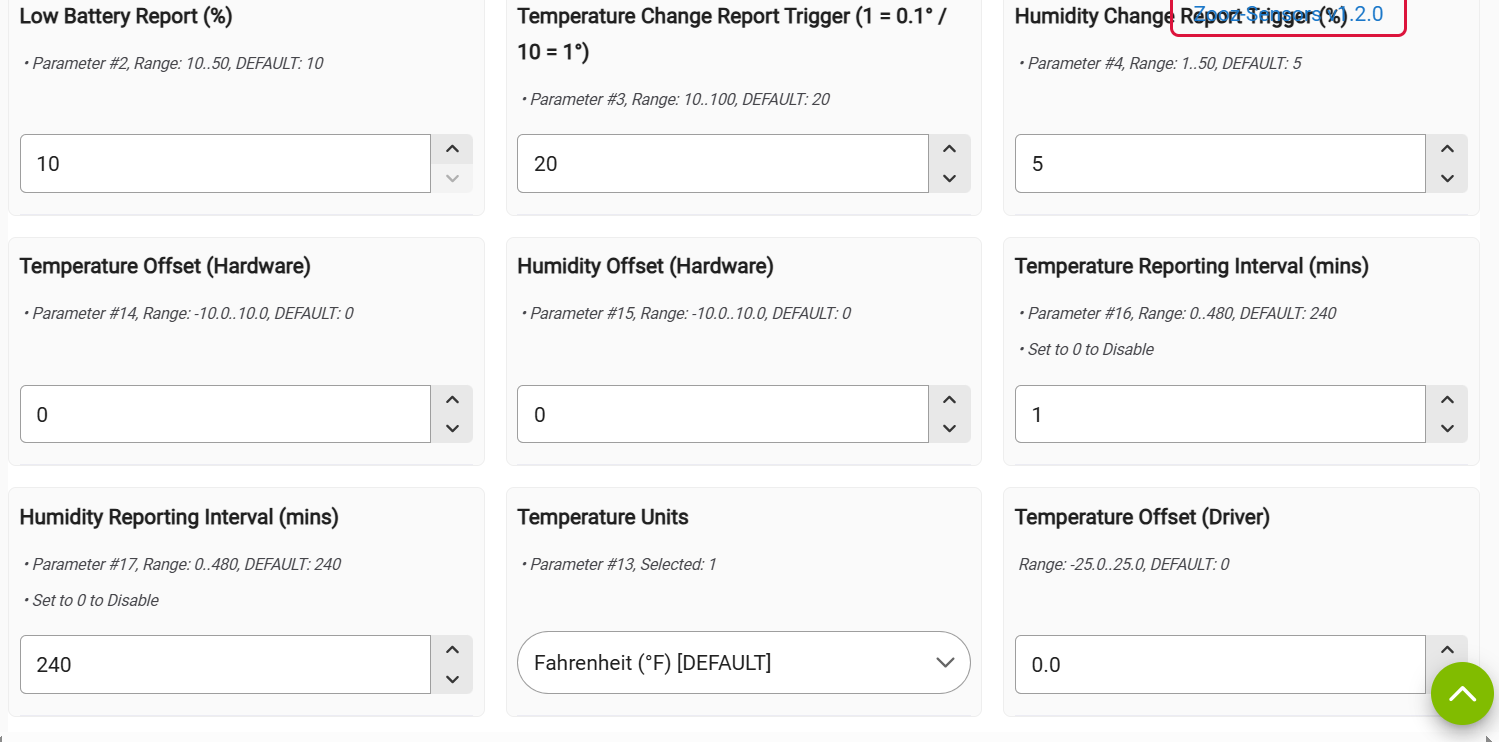Increase Low Battery Report value

(x=452, y=150)
